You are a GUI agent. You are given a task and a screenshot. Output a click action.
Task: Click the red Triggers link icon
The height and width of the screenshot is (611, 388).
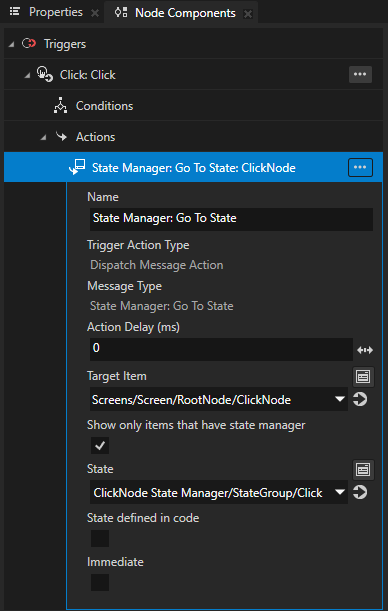(29, 43)
